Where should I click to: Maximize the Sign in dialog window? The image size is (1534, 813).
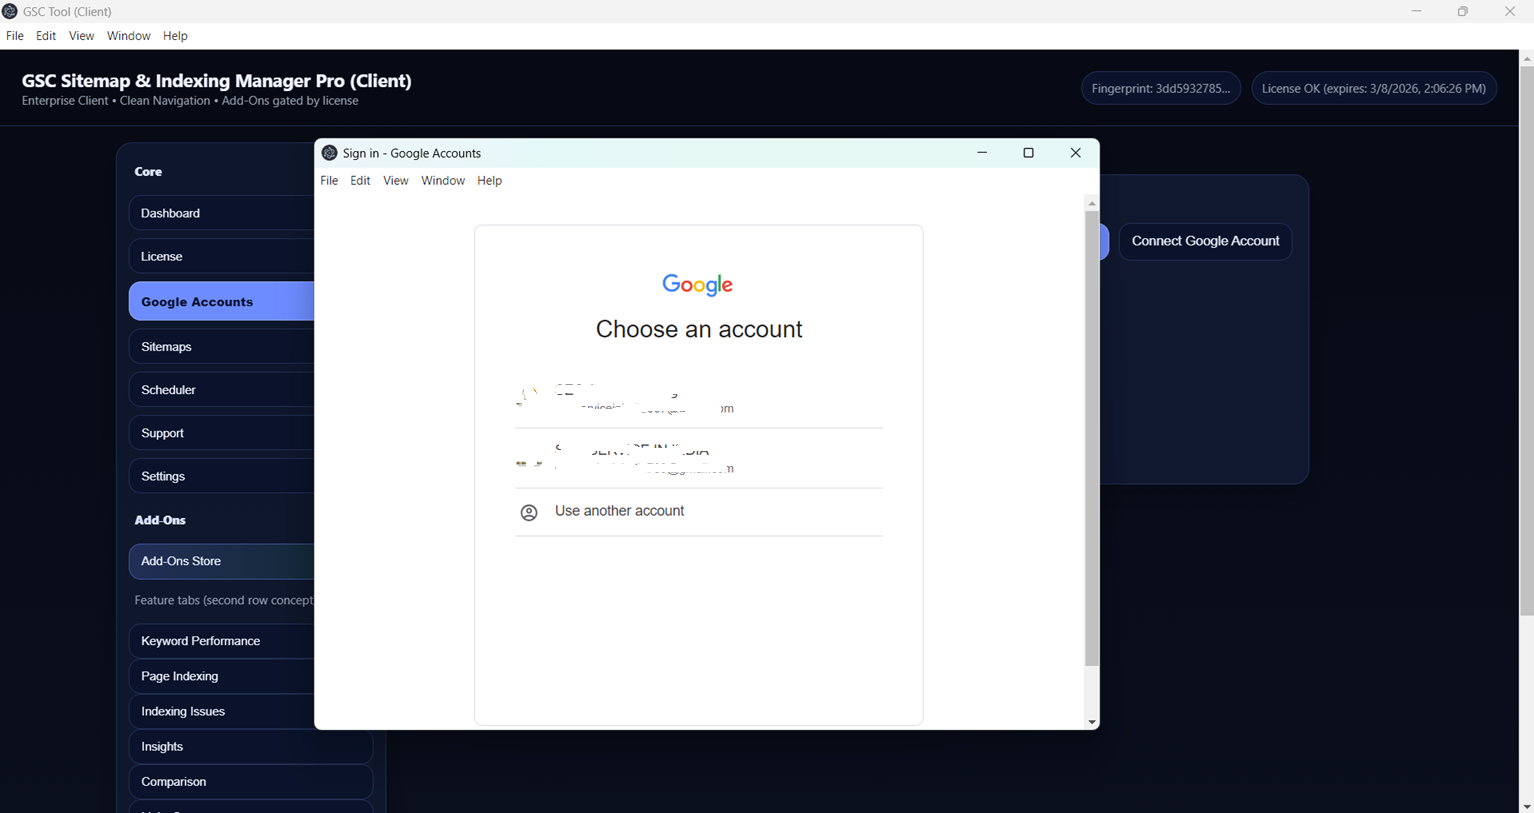click(x=1028, y=153)
